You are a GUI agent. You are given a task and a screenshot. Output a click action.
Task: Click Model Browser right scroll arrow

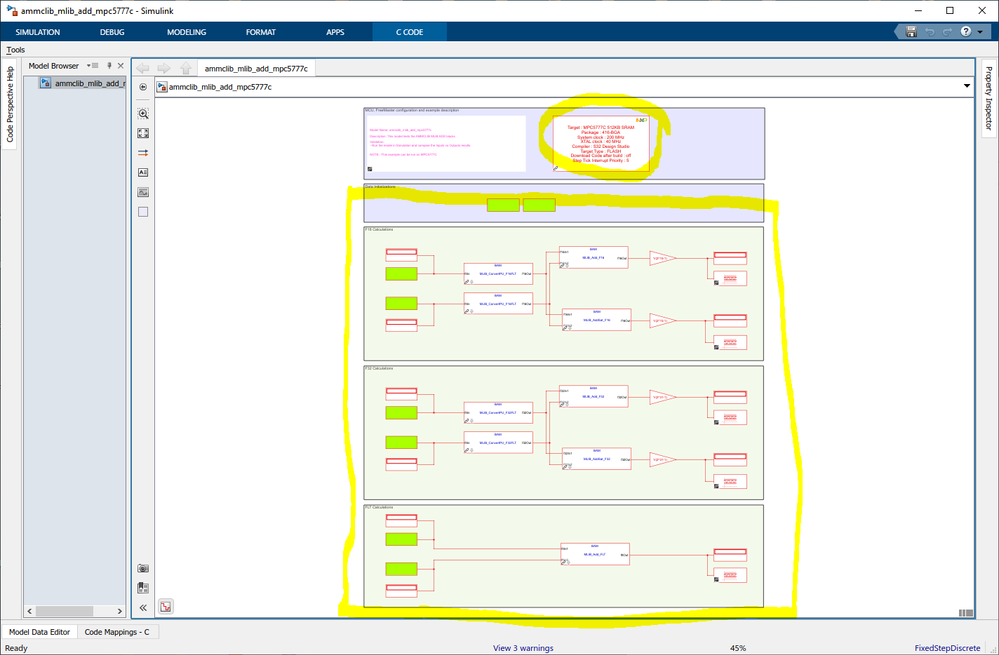pyautogui.click(x=120, y=611)
